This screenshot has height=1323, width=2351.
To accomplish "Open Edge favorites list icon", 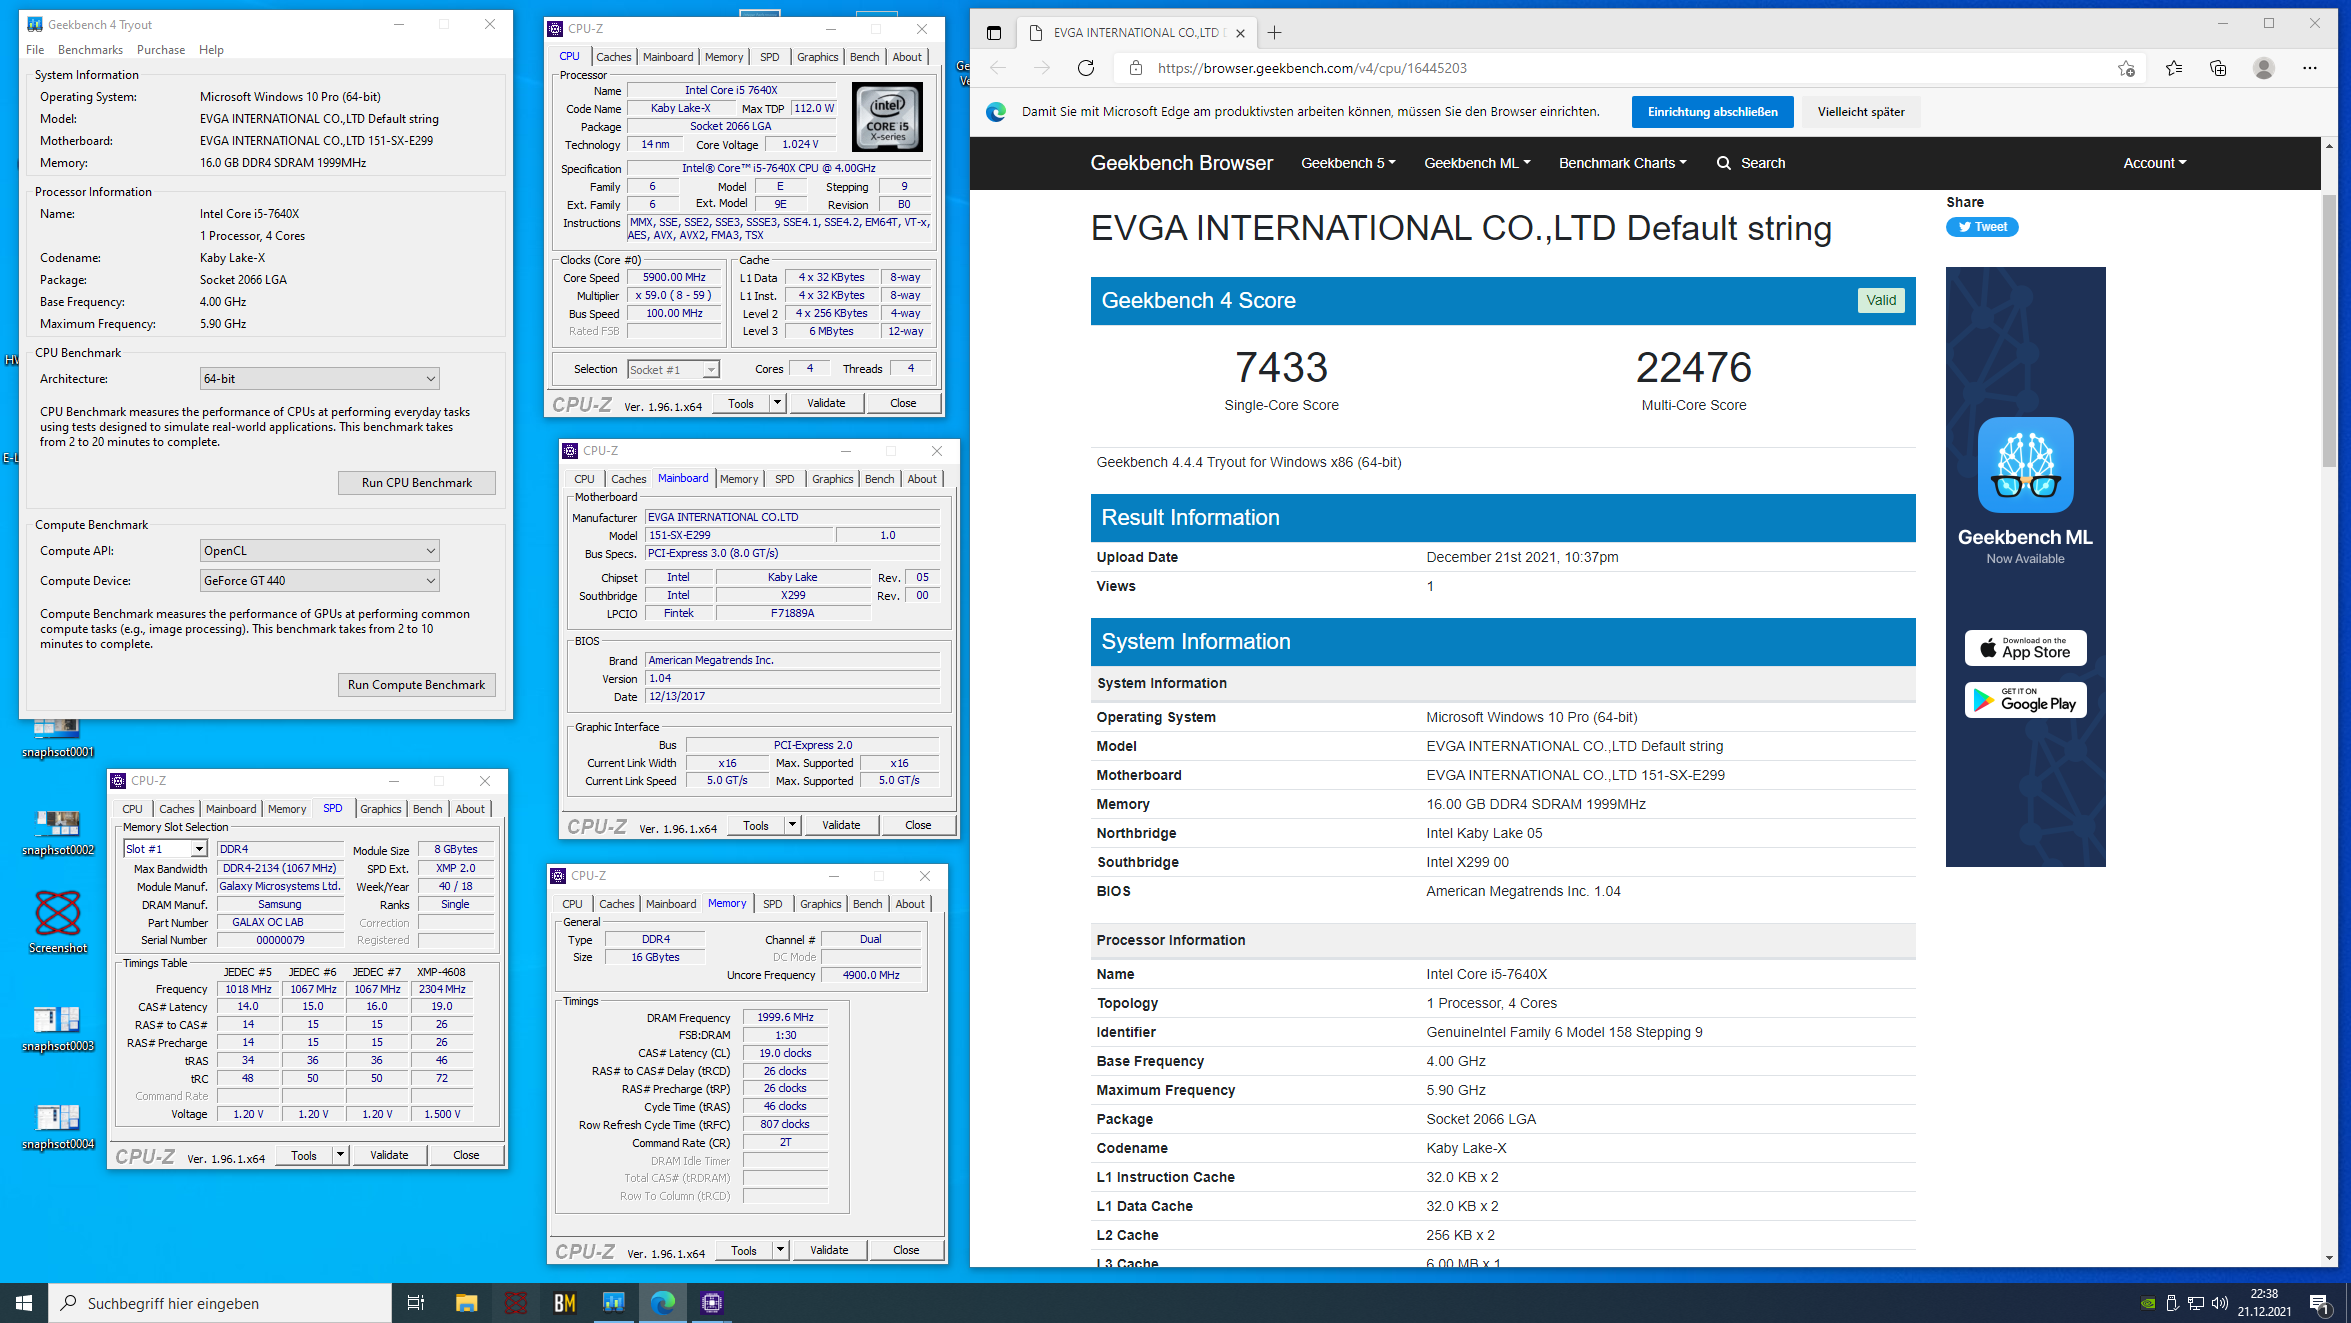I will (x=2173, y=68).
